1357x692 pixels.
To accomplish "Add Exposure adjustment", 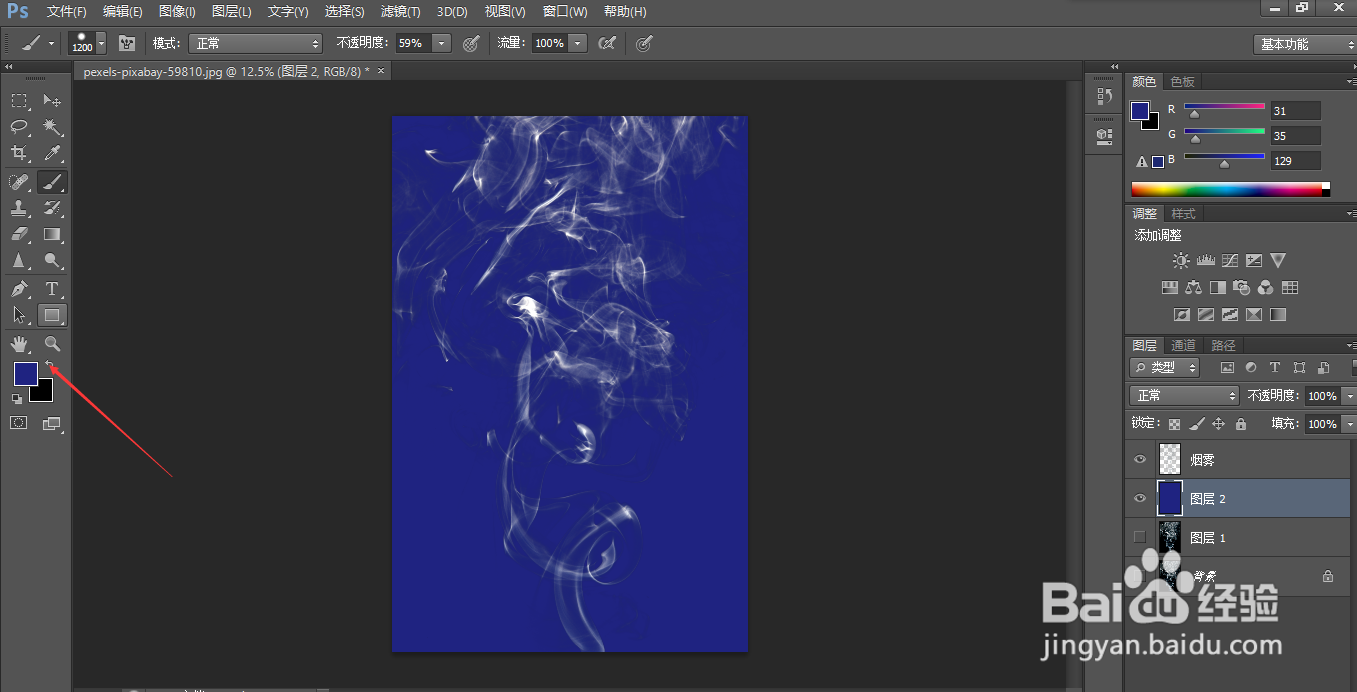I will (1253, 261).
